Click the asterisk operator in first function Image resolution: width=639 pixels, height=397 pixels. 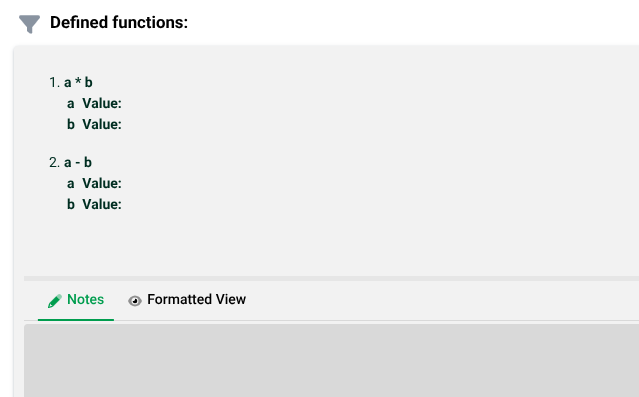click(x=78, y=82)
